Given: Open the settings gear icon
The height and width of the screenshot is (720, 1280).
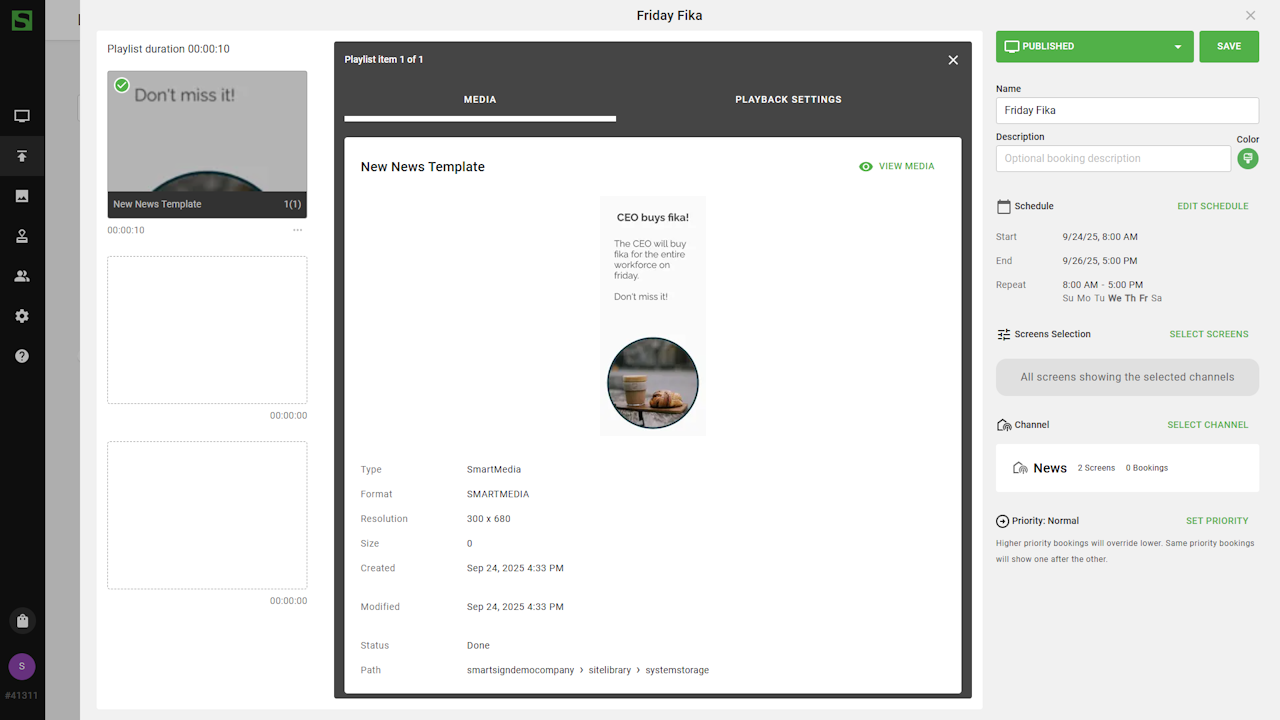Looking at the screenshot, I should 22,316.
